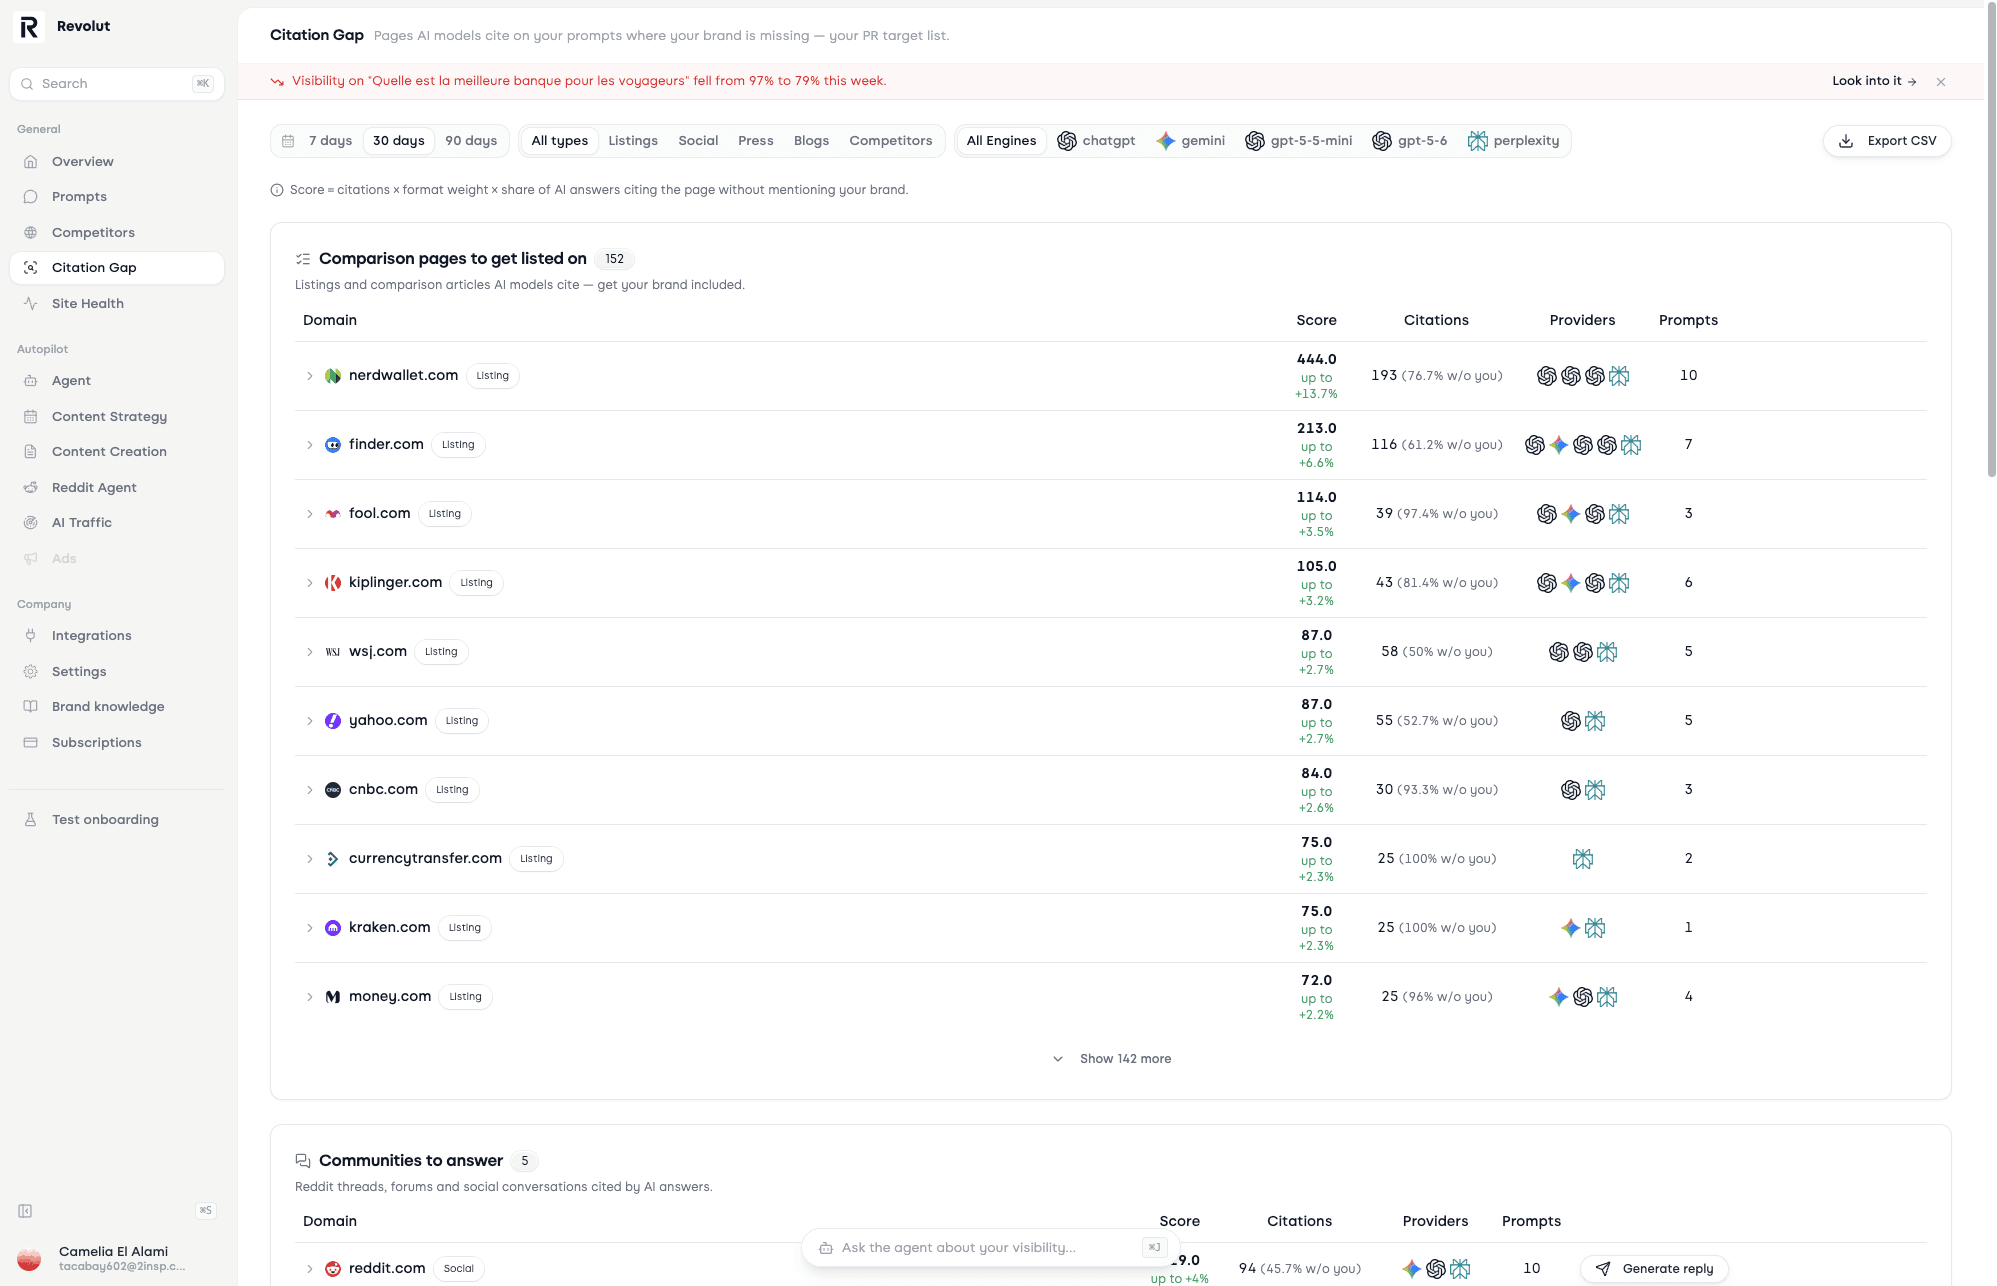Image resolution: width=1997 pixels, height=1286 pixels.
Task: Open Content Creation document icon
Action: [31, 452]
